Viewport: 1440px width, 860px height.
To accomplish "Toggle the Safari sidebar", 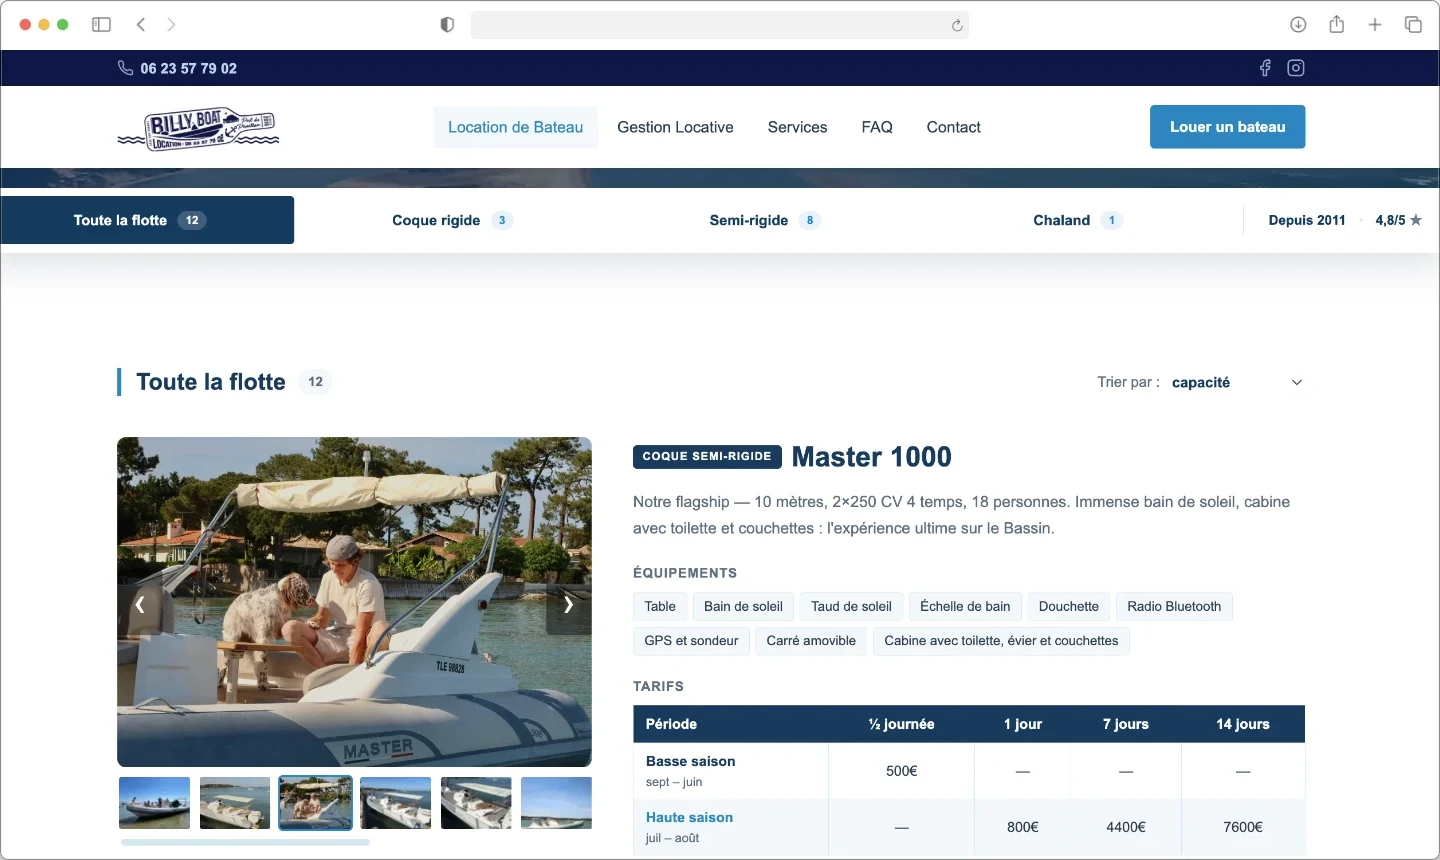I will coord(101,24).
